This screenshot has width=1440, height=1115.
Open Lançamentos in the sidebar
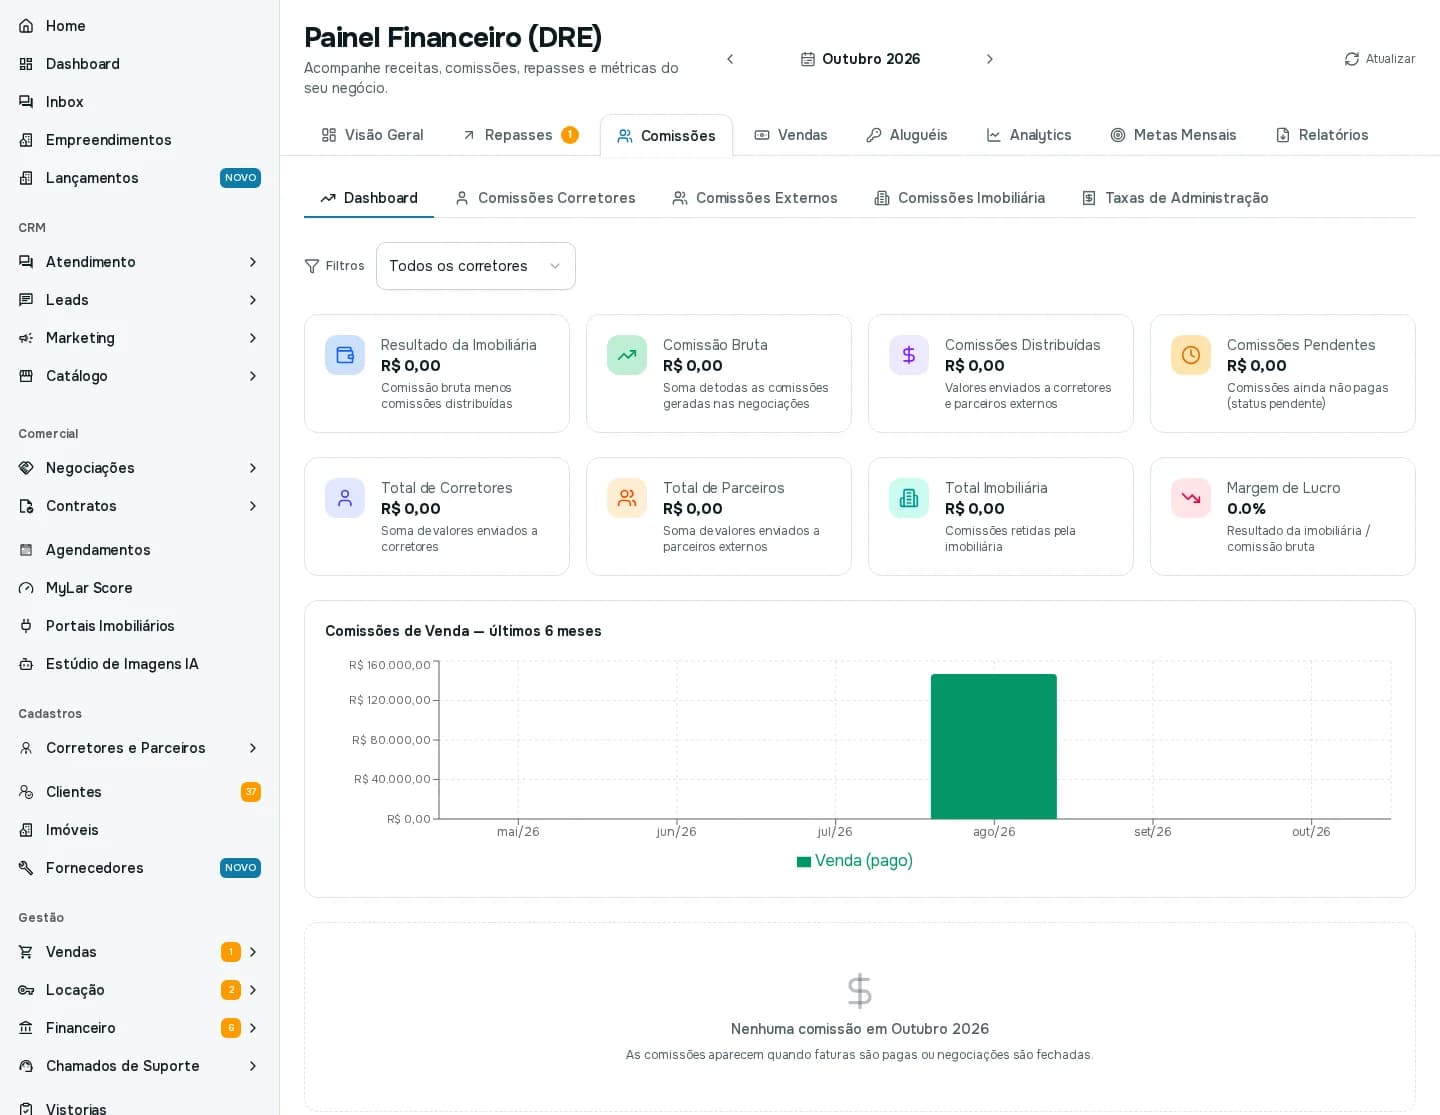139,178
